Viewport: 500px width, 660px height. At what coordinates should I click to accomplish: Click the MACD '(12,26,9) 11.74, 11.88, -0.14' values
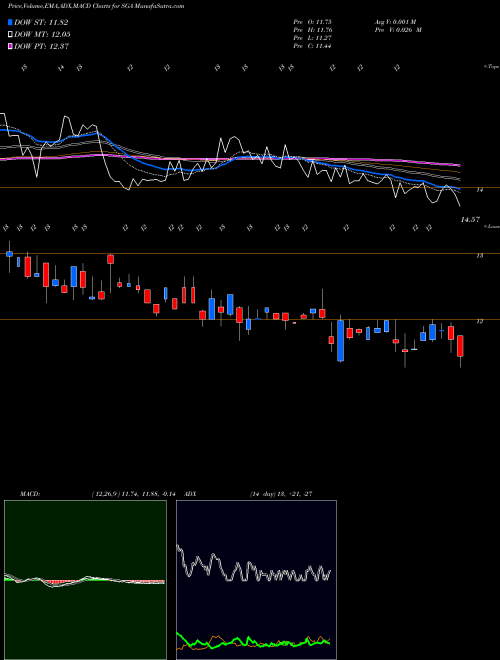click(x=133, y=494)
